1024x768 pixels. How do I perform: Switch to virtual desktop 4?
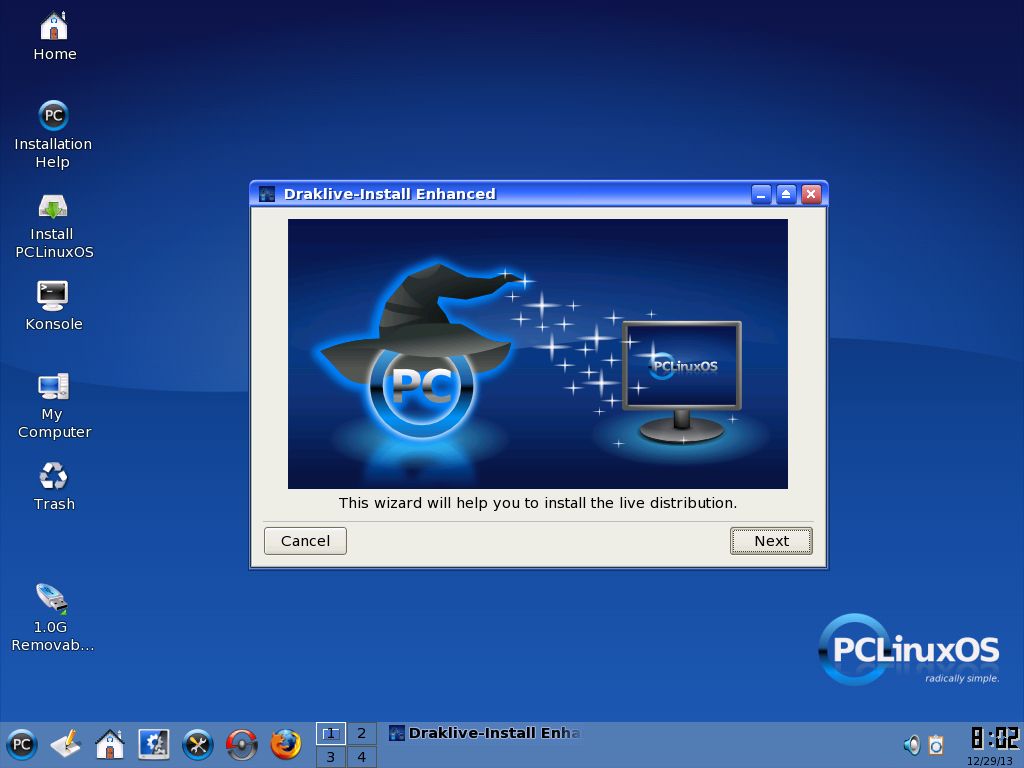click(361, 757)
